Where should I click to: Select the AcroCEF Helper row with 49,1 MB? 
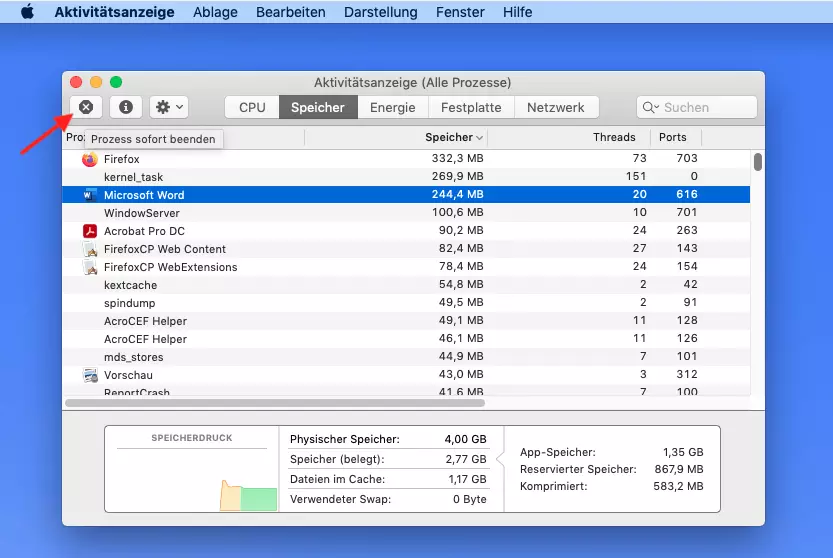tap(406, 321)
